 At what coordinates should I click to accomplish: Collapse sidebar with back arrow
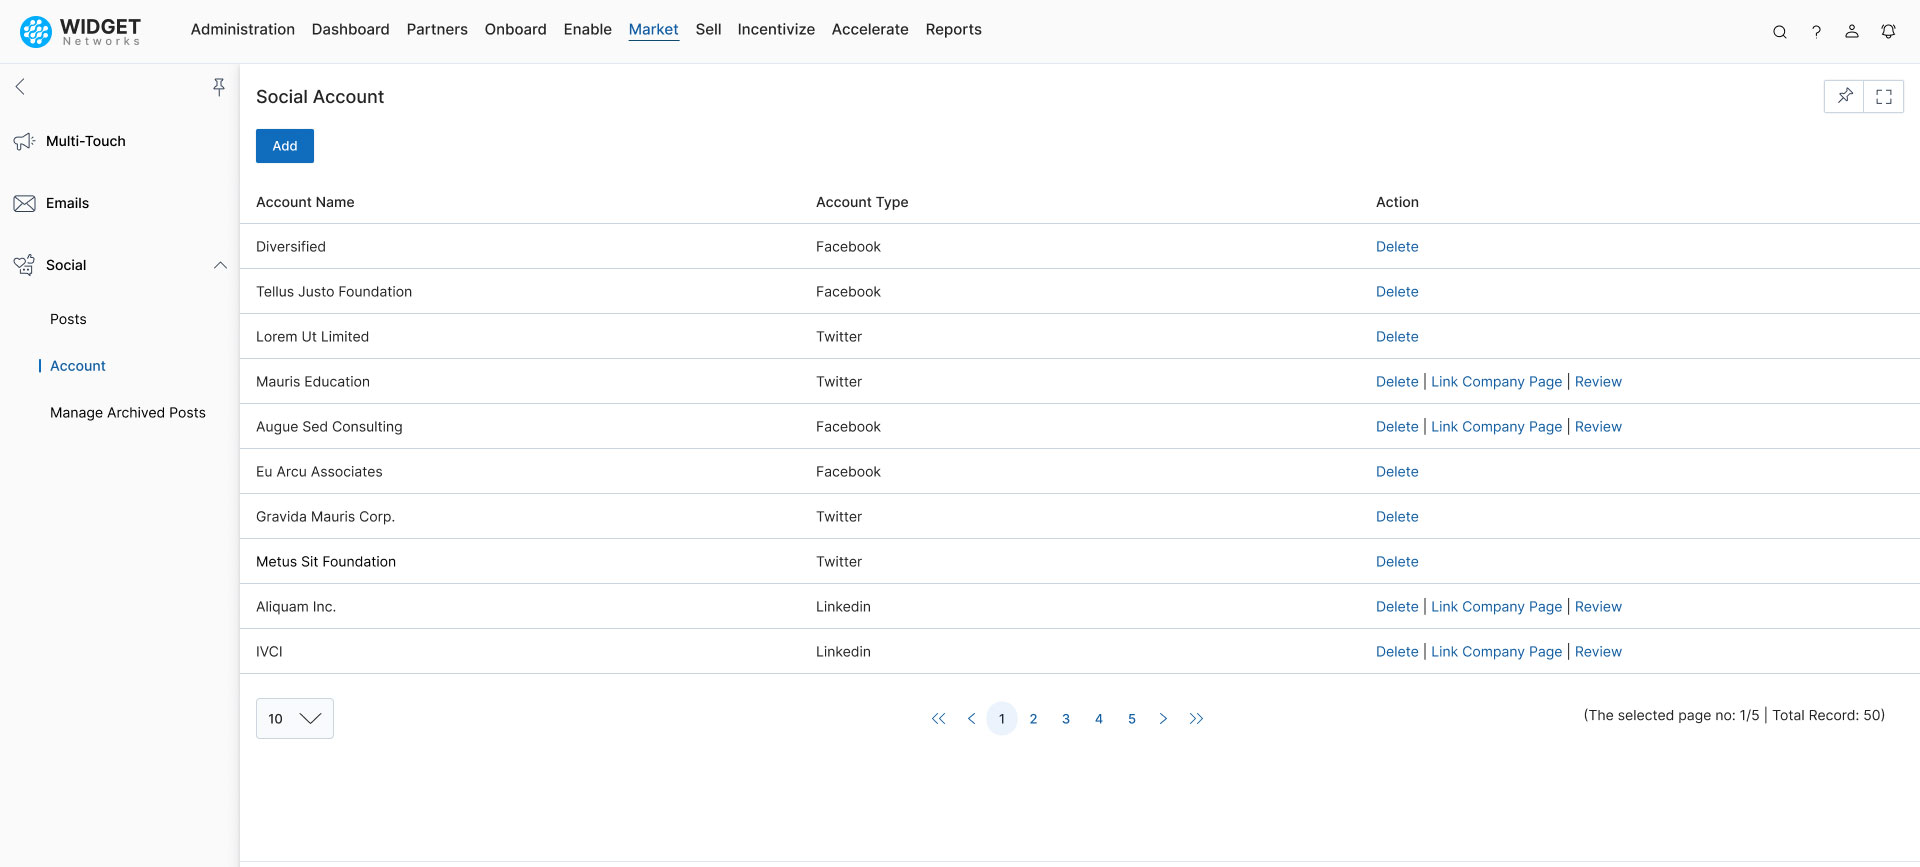pyautogui.click(x=20, y=87)
